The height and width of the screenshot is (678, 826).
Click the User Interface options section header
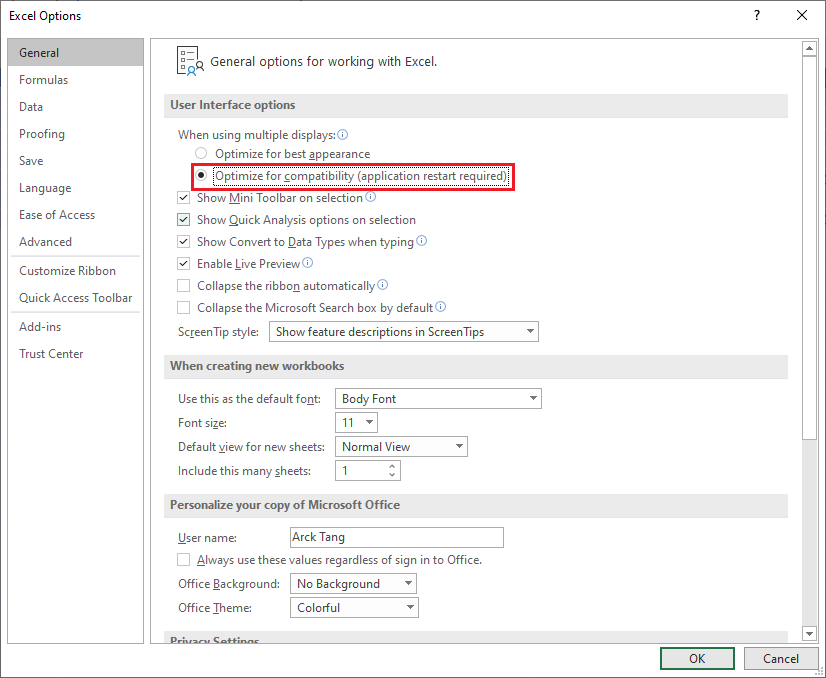(476, 105)
